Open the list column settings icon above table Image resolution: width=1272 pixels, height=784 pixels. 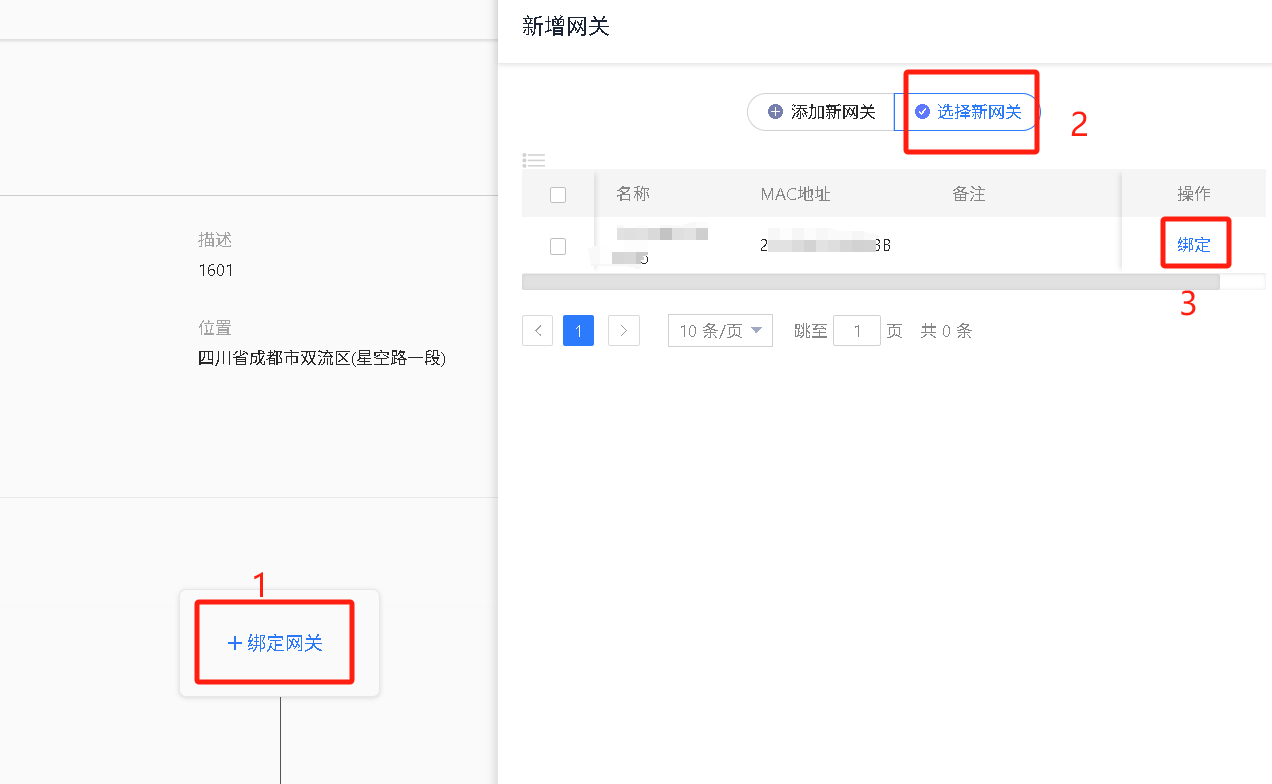(x=534, y=160)
